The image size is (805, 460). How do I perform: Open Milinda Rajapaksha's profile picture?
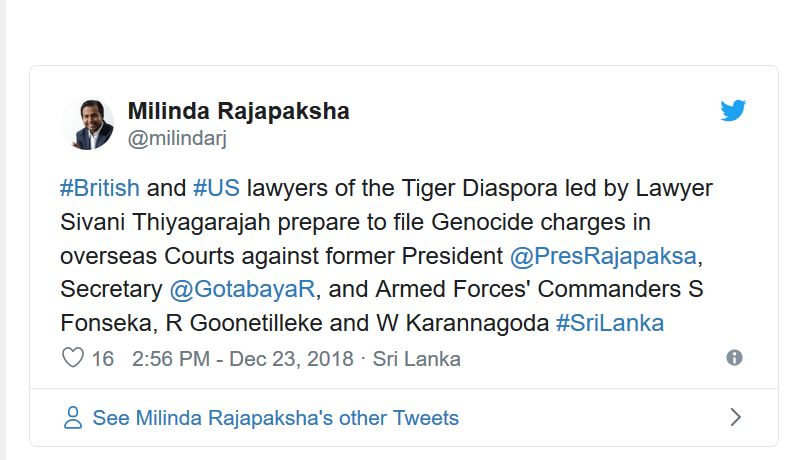[89, 124]
